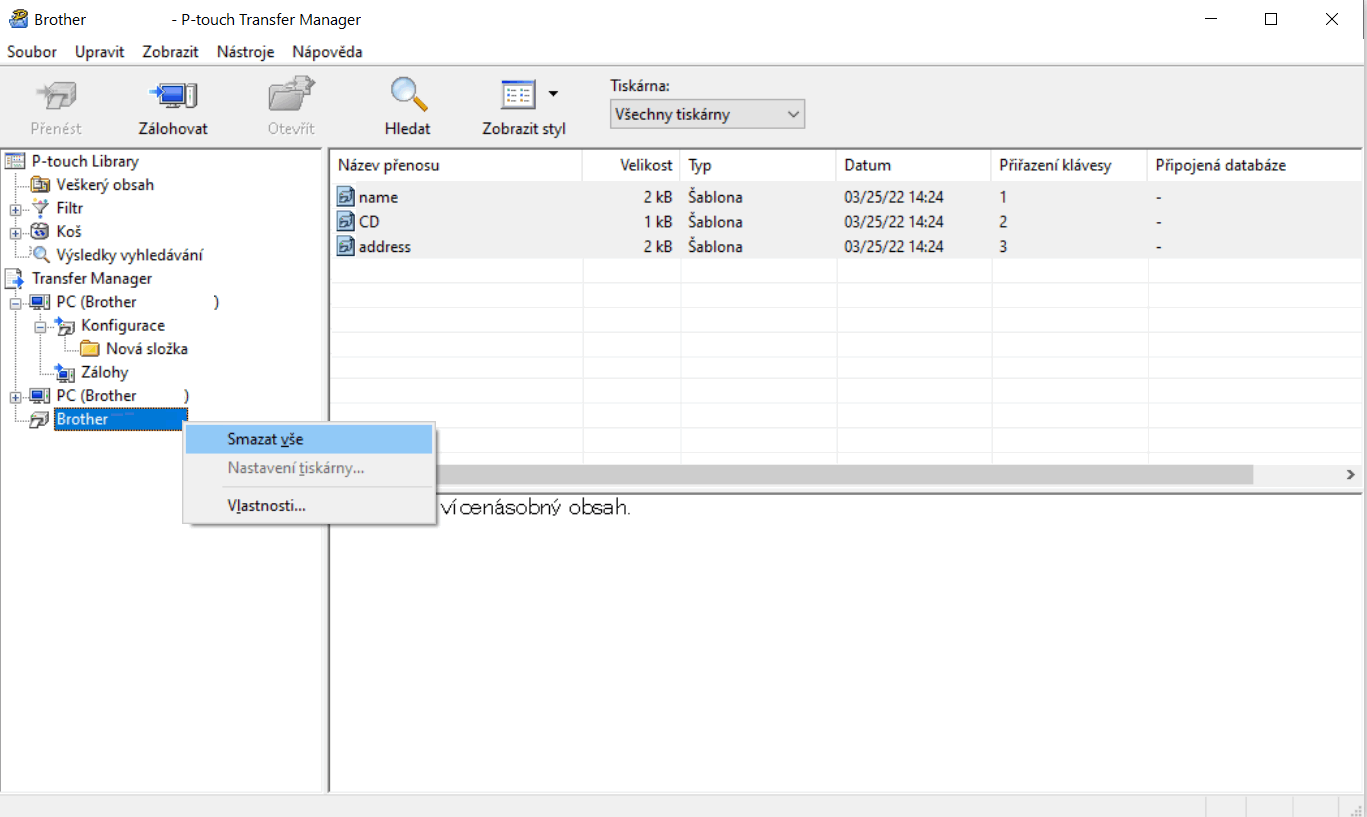1367x817 pixels.
Task: Select the Konfigurace folder
Action: 123,326
